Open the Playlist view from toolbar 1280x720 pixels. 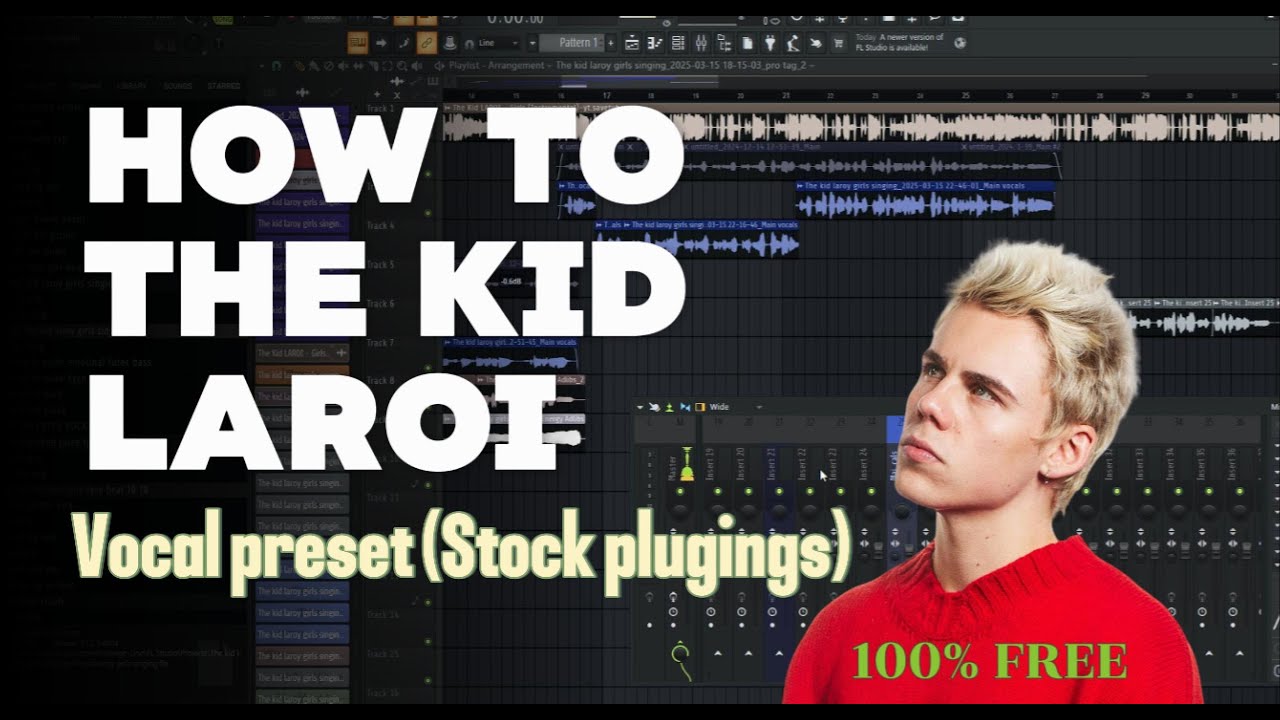(x=631, y=43)
